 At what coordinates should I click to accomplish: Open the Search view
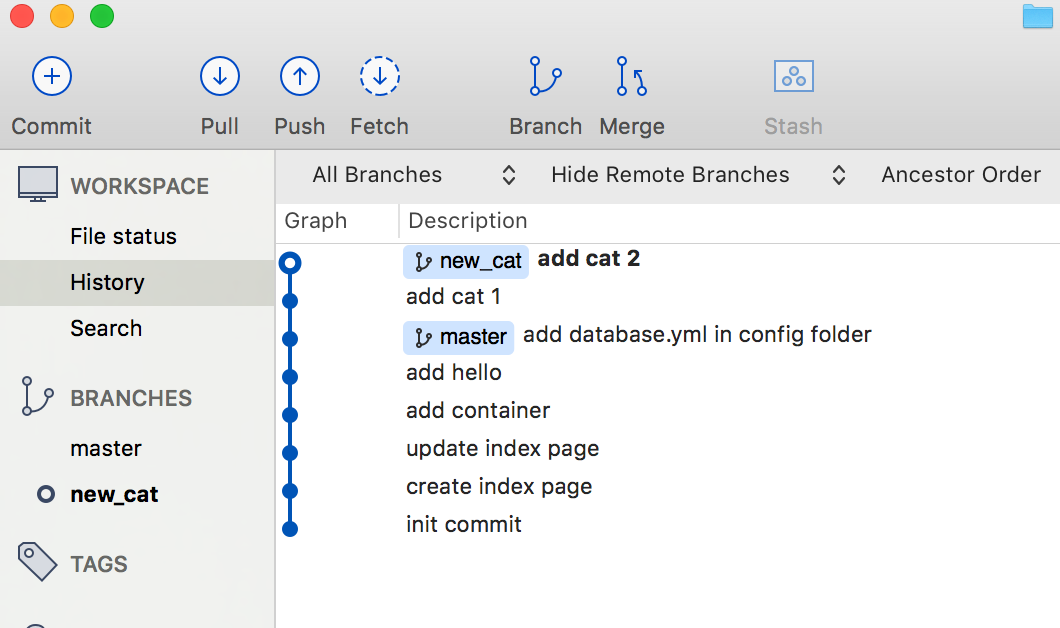[106, 328]
